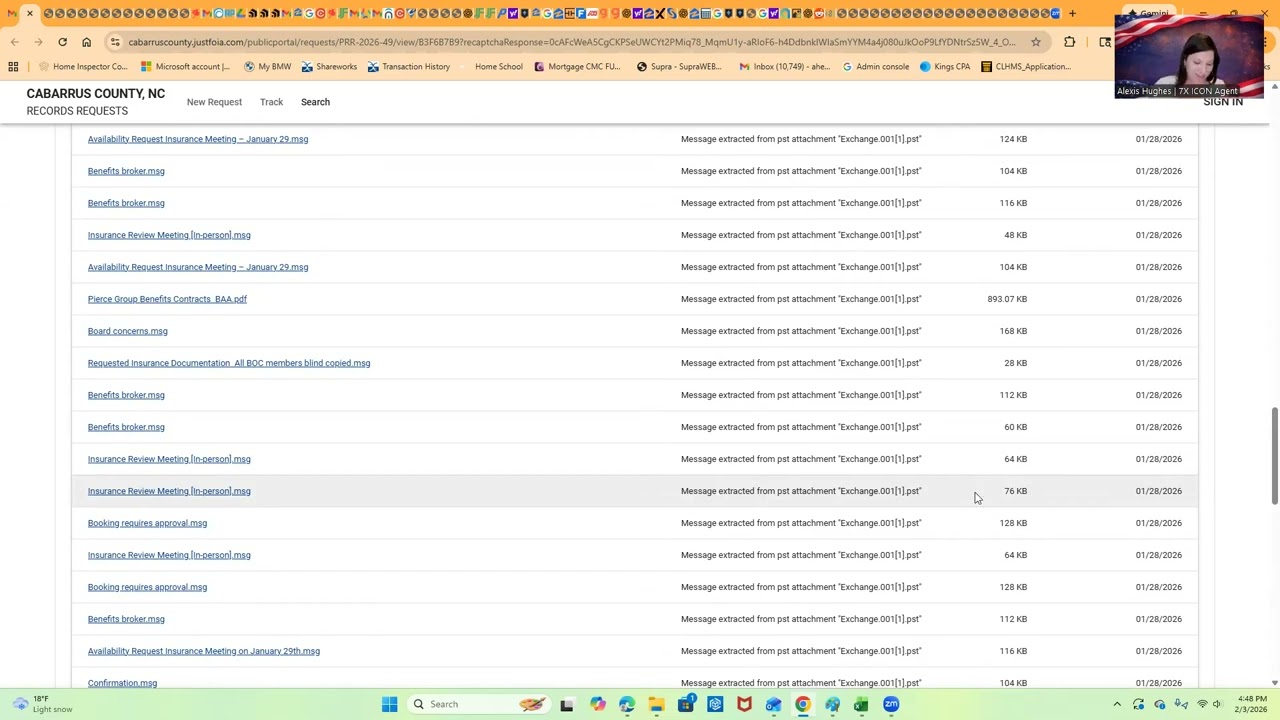The height and width of the screenshot is (720, 1280).
Task: Open Excel from the taskbar
Action: coord(861,704)
